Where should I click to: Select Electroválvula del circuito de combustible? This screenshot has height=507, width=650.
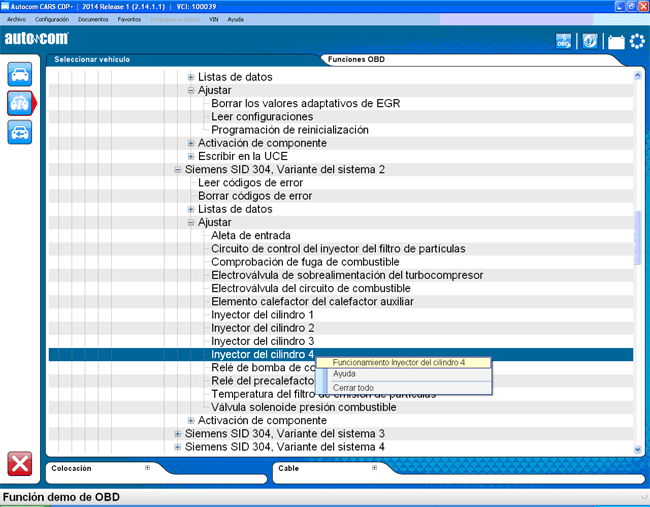tap(311, 289)
